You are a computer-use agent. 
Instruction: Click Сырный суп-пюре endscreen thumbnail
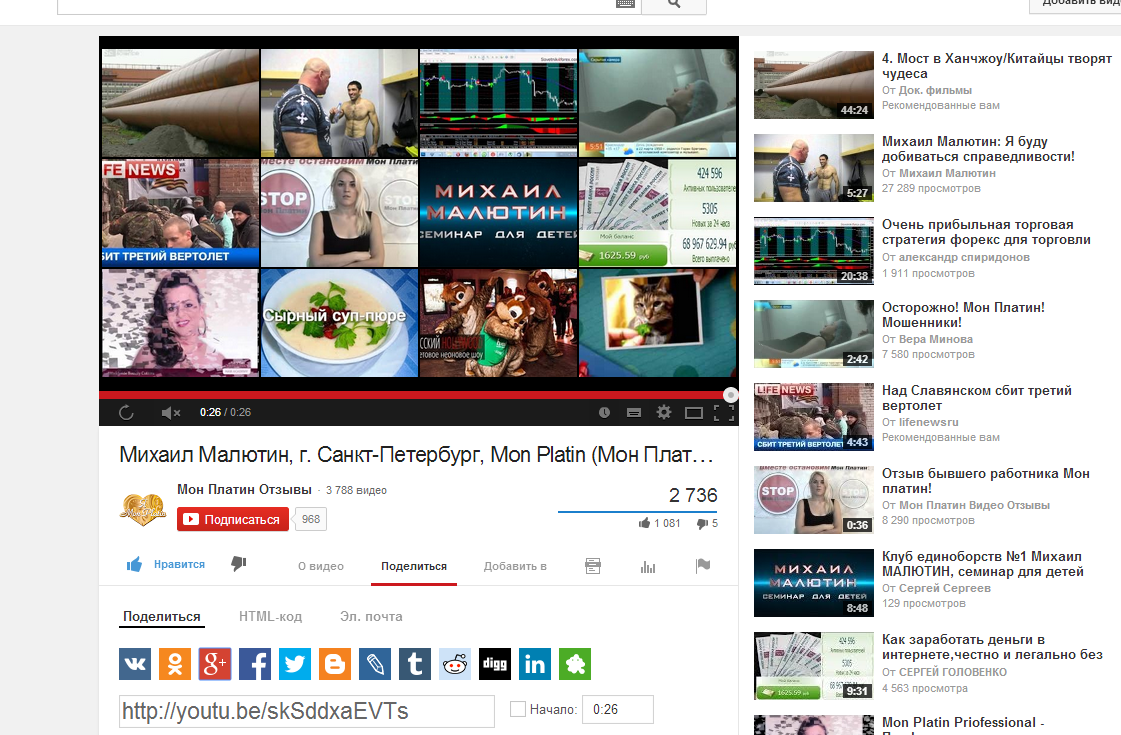(339, 322)
